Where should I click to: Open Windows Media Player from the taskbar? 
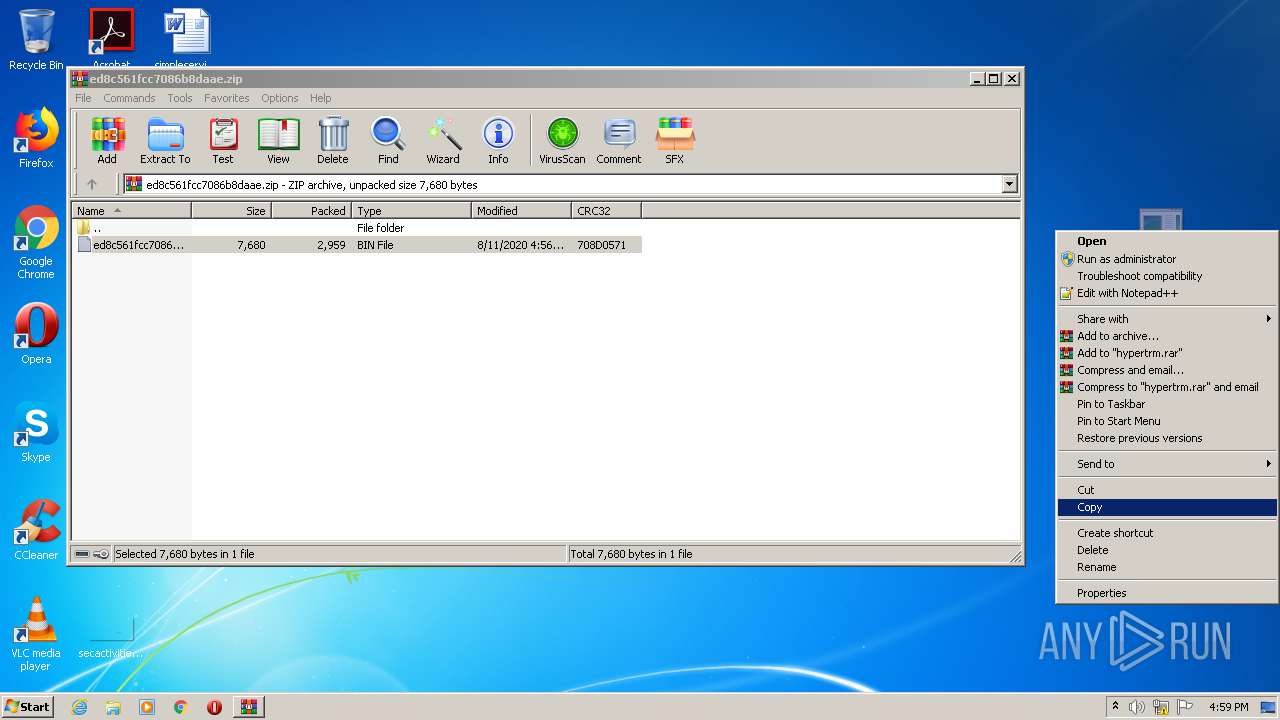147,707
